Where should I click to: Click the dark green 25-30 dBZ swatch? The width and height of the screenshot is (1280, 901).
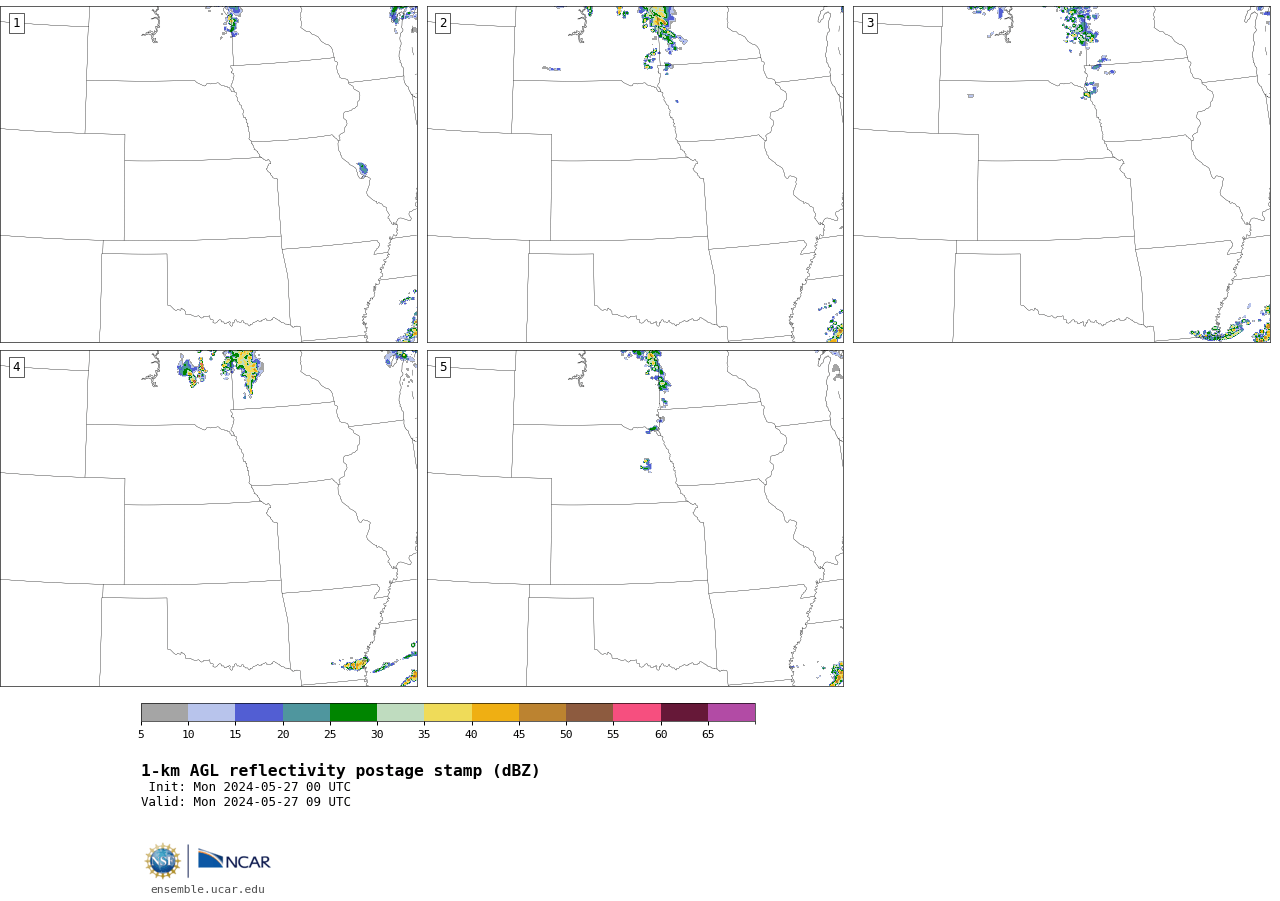tap(353, 713)
